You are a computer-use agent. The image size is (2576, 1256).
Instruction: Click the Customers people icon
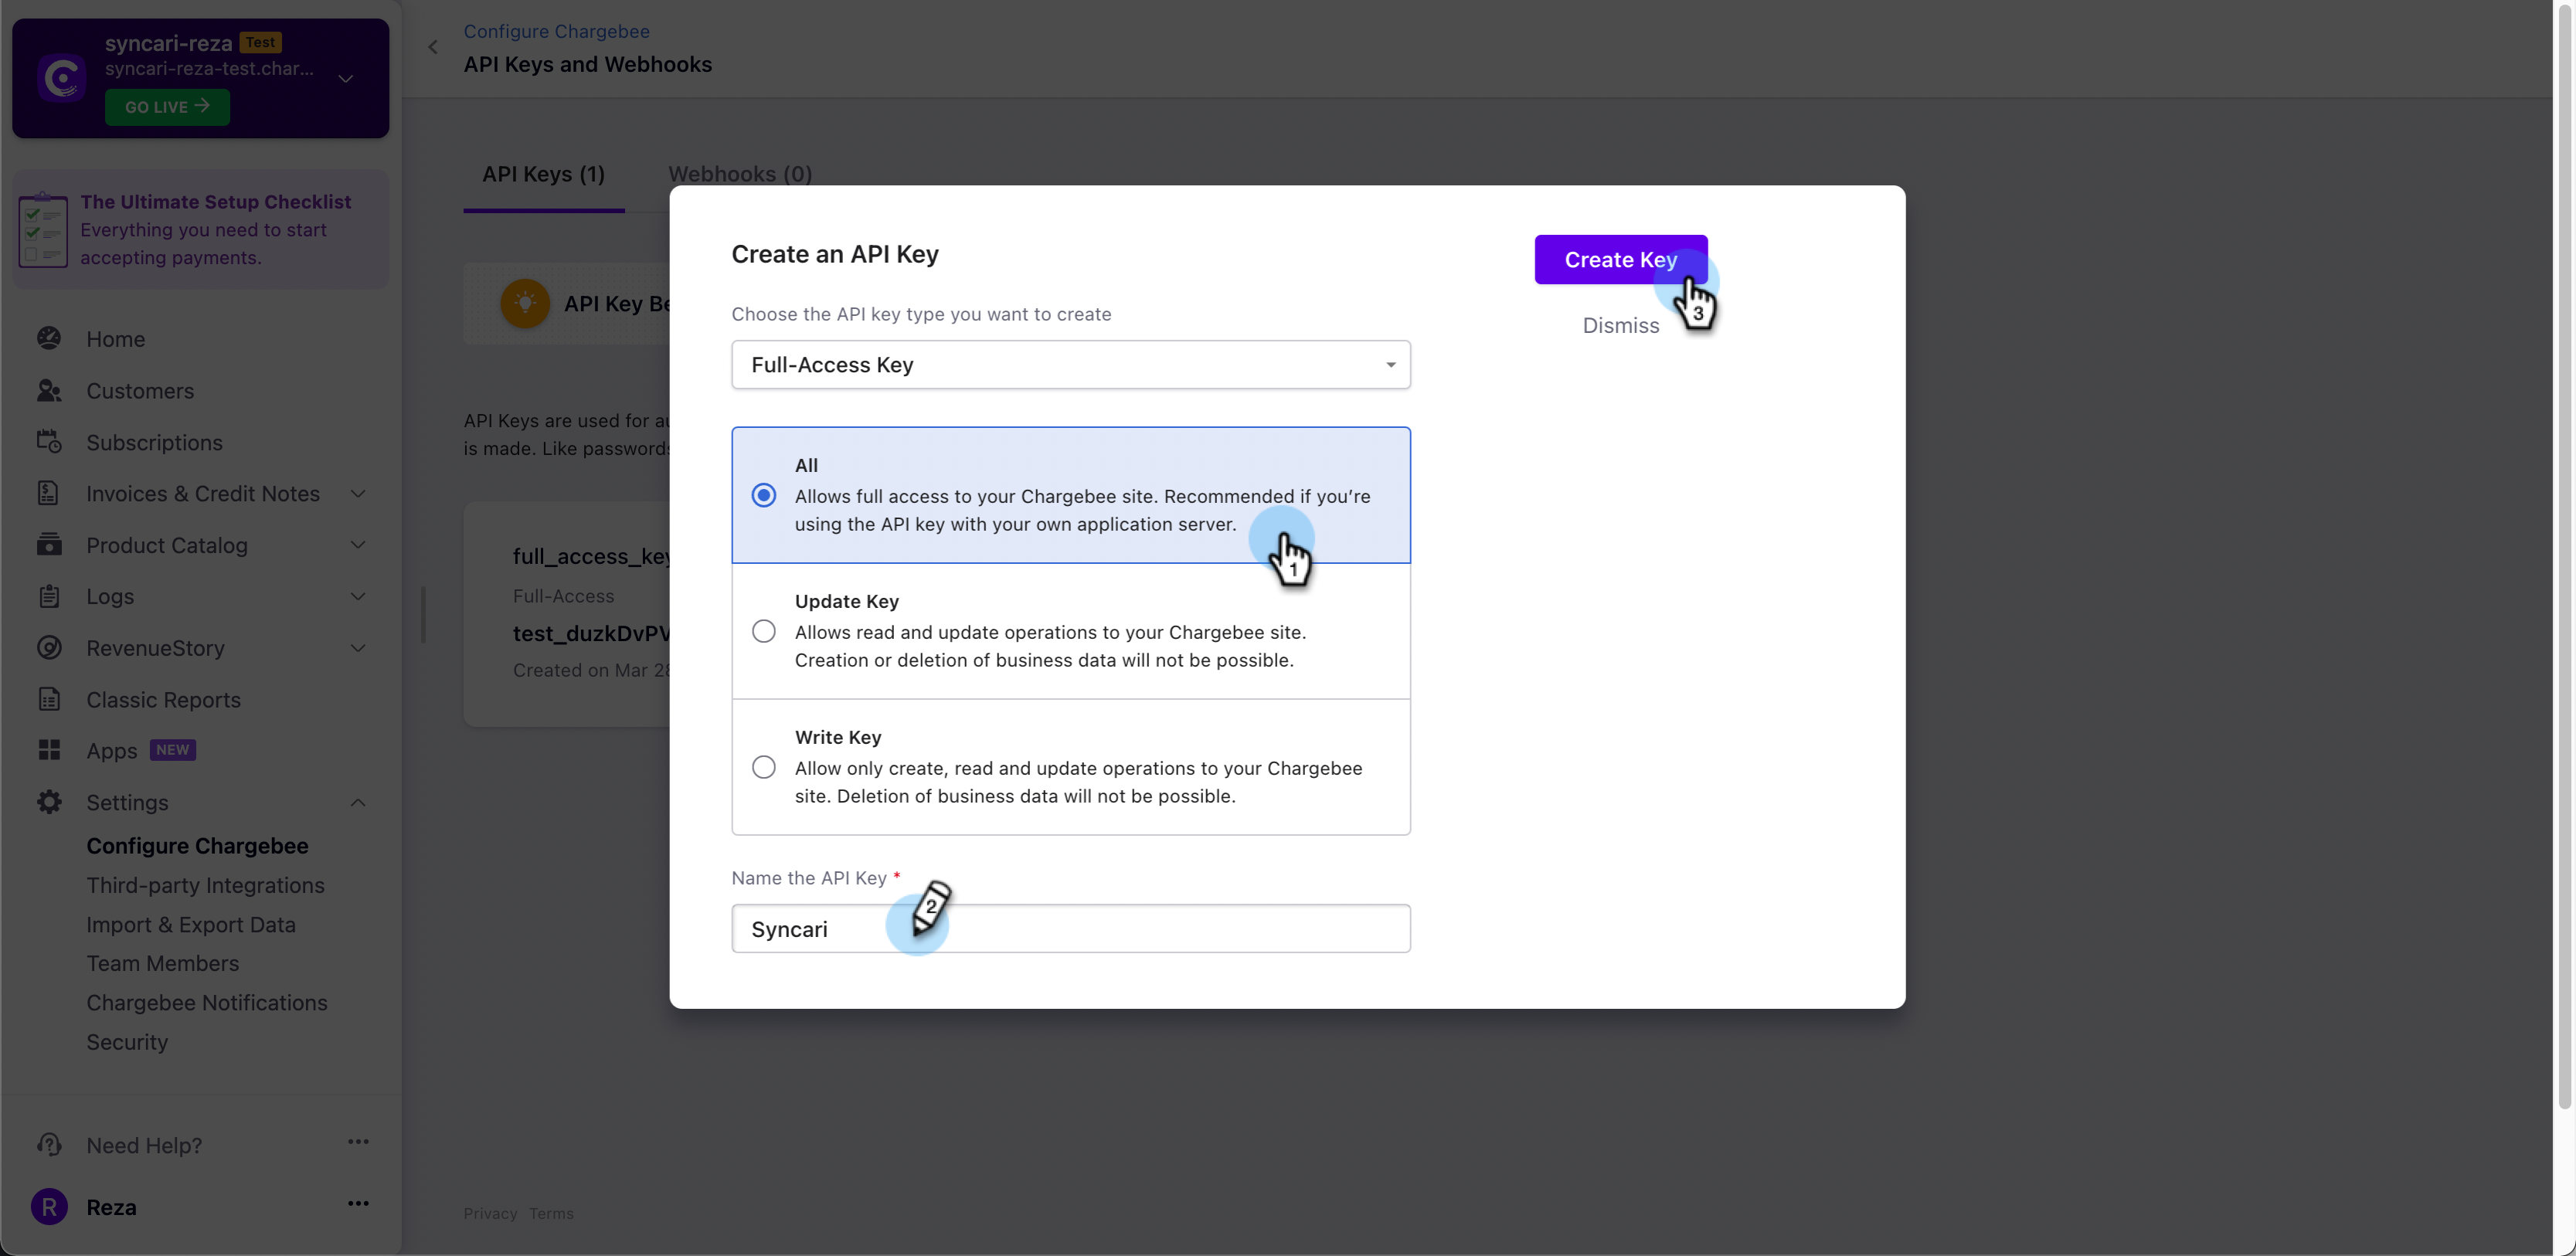(x=49, y=391)
